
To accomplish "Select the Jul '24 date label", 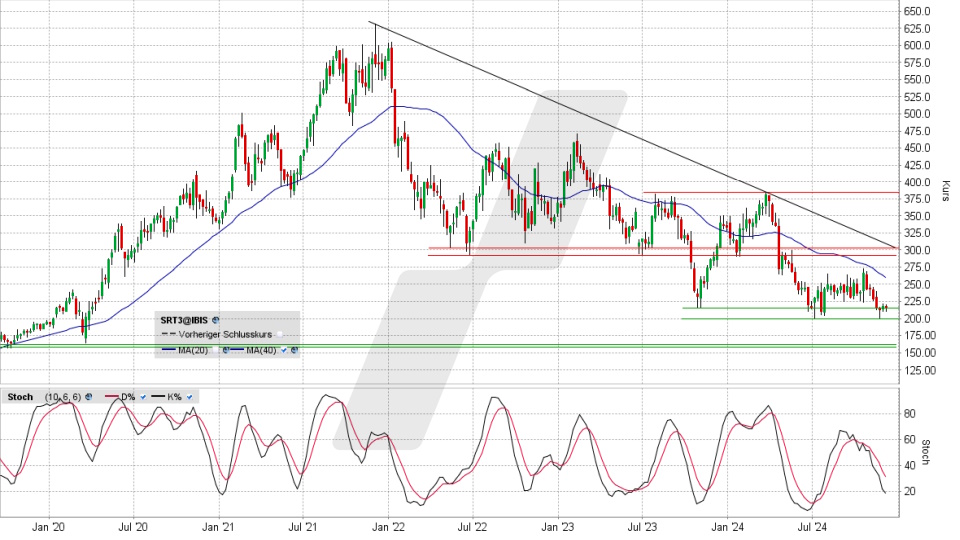I will (x=812, y=527).
